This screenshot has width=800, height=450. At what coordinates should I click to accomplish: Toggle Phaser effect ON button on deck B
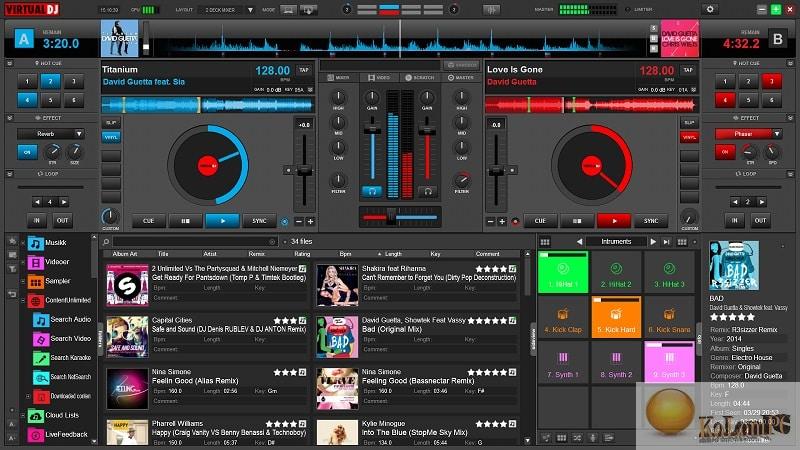pos(725,152)
